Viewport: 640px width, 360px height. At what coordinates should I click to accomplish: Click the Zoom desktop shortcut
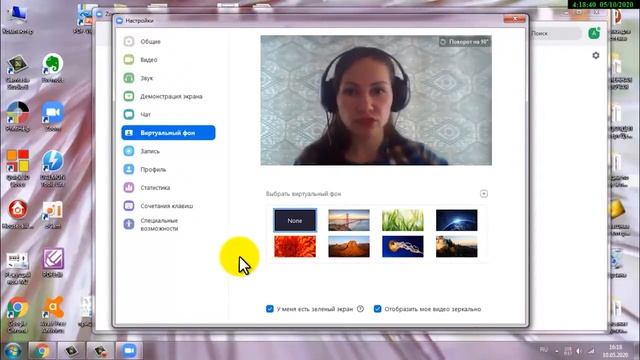click(x=52, y=117)
